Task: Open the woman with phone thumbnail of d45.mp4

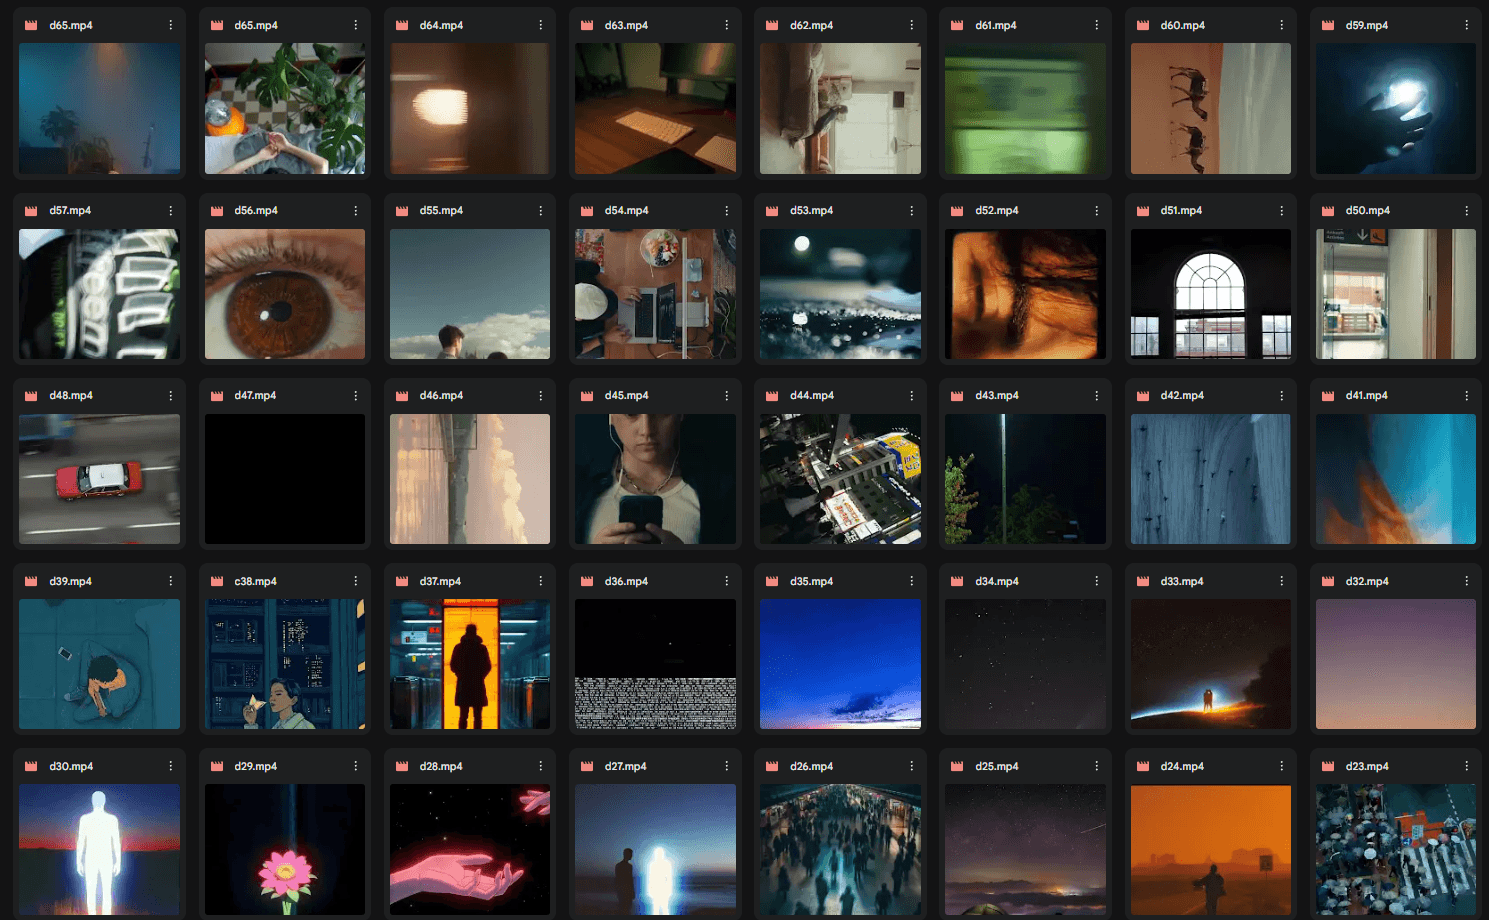Action: 655,479
